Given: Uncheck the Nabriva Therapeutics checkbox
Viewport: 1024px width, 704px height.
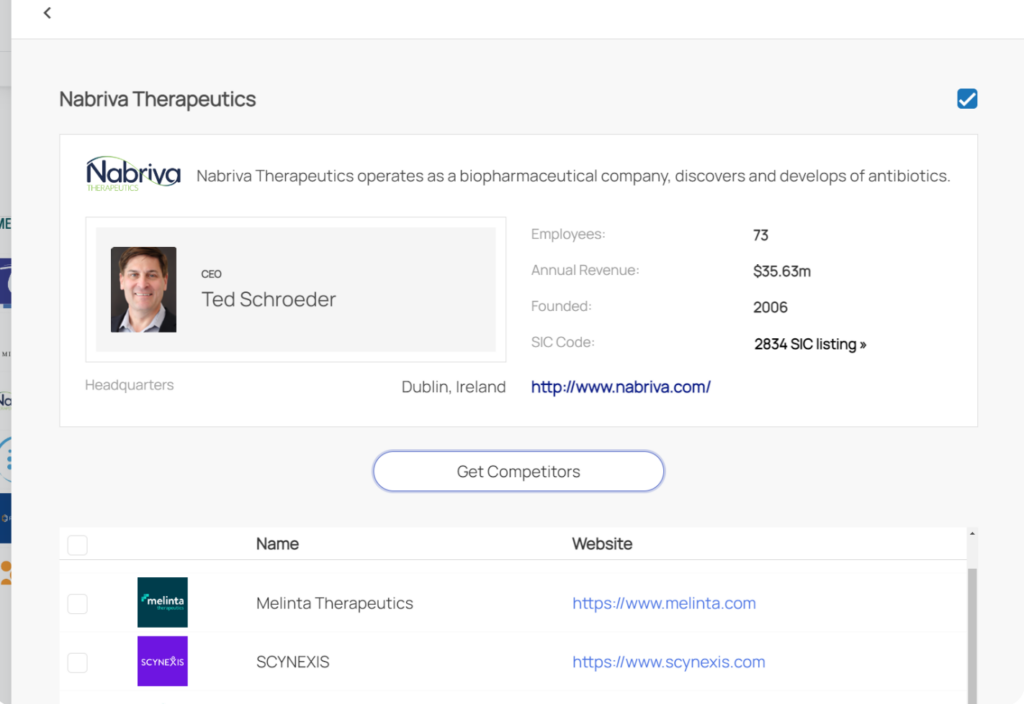Looking at the screenshot, I should coord(966,98).
